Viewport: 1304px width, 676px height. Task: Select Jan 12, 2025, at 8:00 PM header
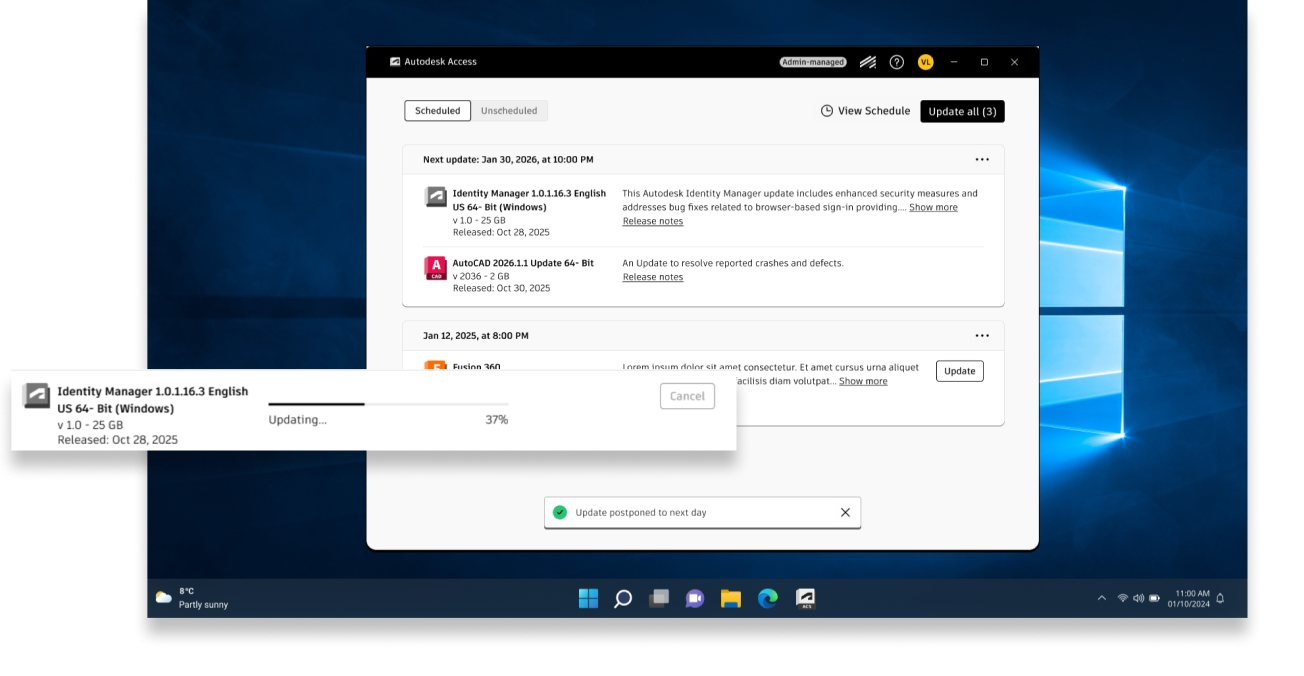476,336
